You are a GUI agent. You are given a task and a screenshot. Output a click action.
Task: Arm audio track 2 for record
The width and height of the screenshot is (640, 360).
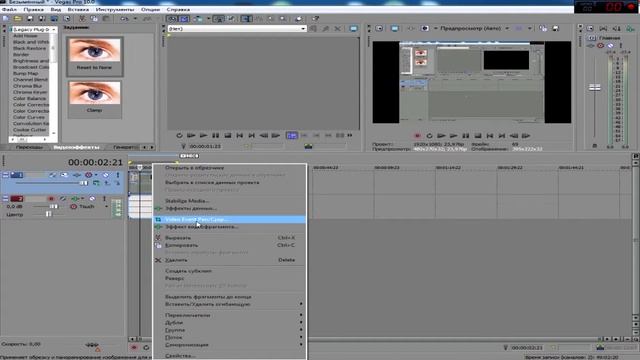(x=51, y=199)
